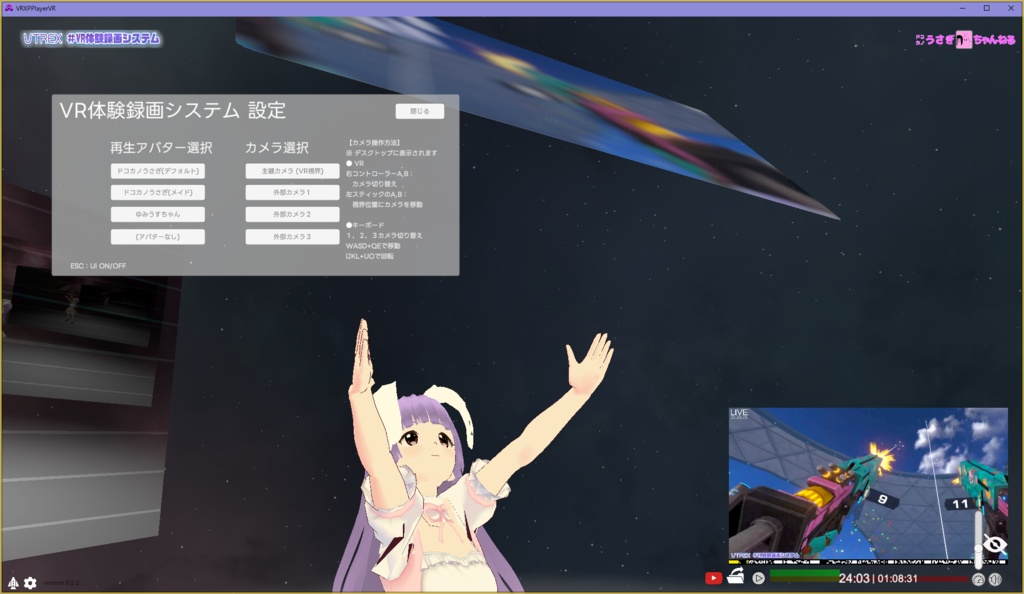
Task: Click the settings gear icon at bottom left
Action: pos(30,582)
